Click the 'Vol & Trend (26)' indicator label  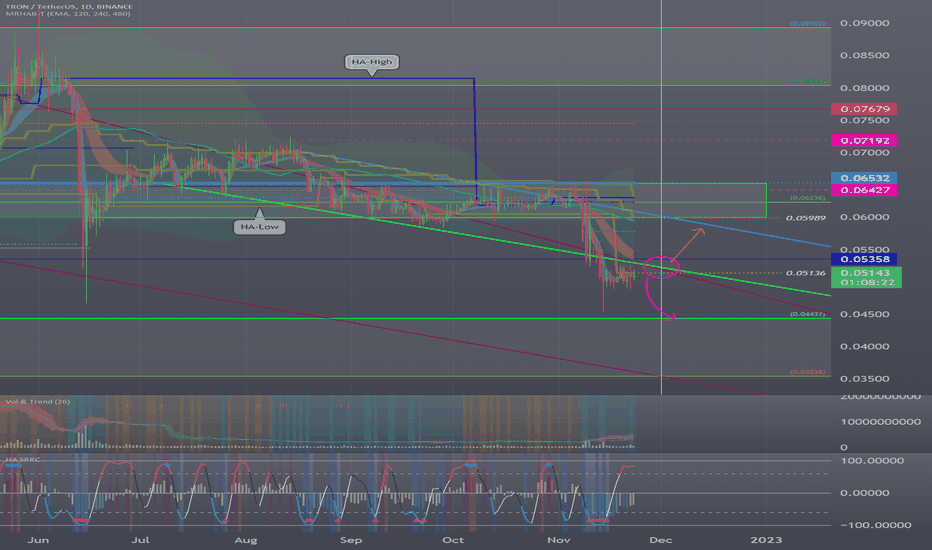(37, 402)
